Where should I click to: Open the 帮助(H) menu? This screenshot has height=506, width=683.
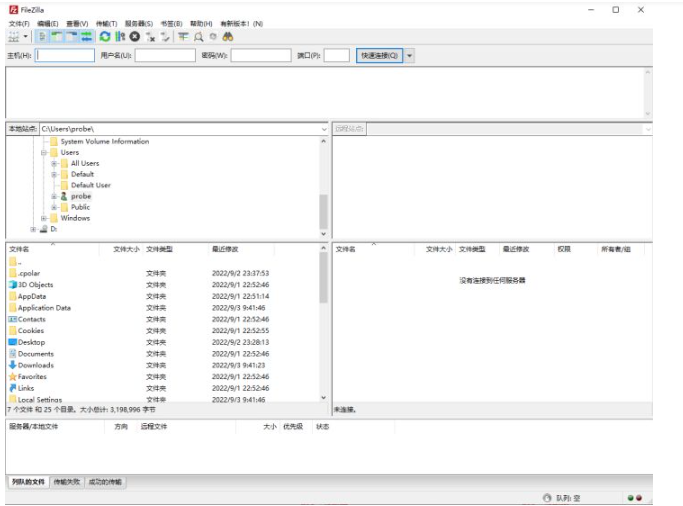point(201,24)
